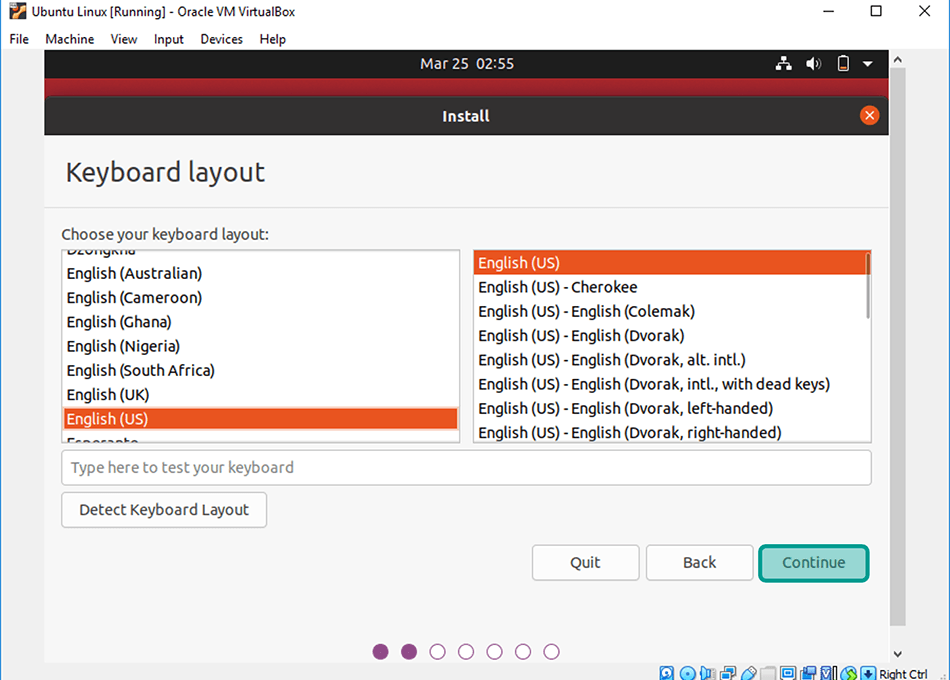Click the Right Ctrl host key label

coord(903,673)
